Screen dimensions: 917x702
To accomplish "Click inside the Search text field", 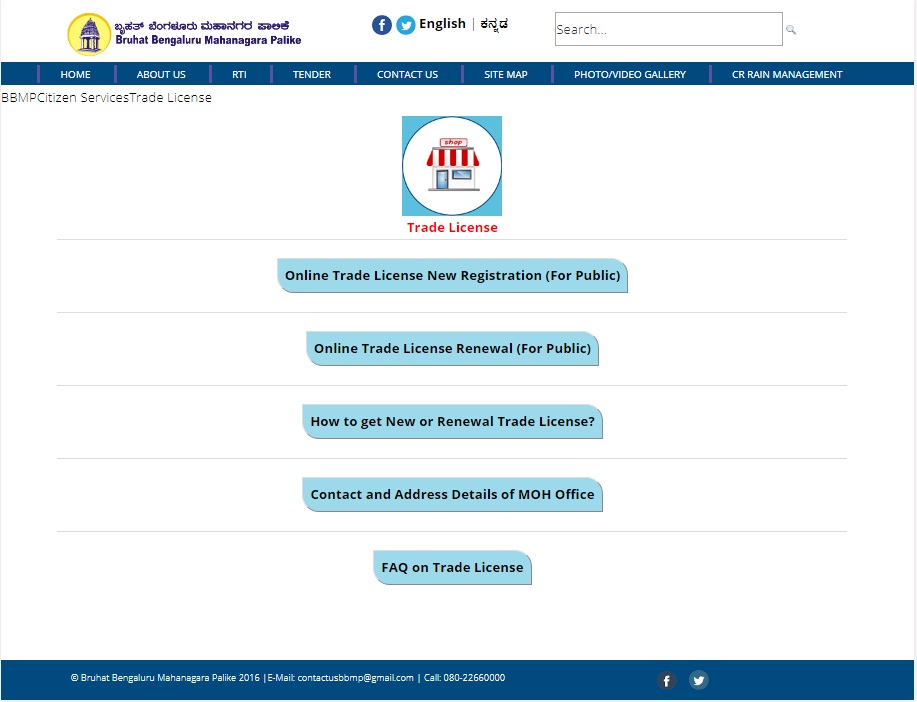I will coord(668,29).
